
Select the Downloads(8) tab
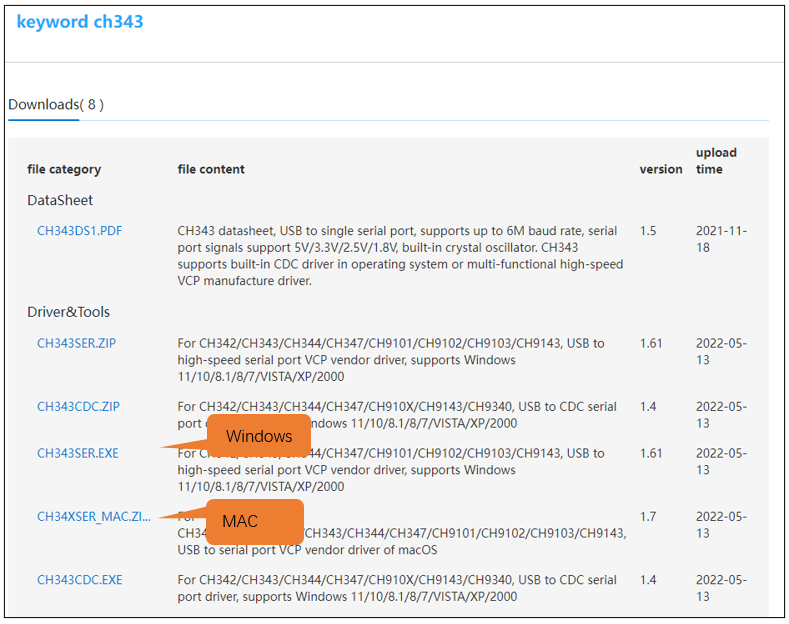click(56, 105)
